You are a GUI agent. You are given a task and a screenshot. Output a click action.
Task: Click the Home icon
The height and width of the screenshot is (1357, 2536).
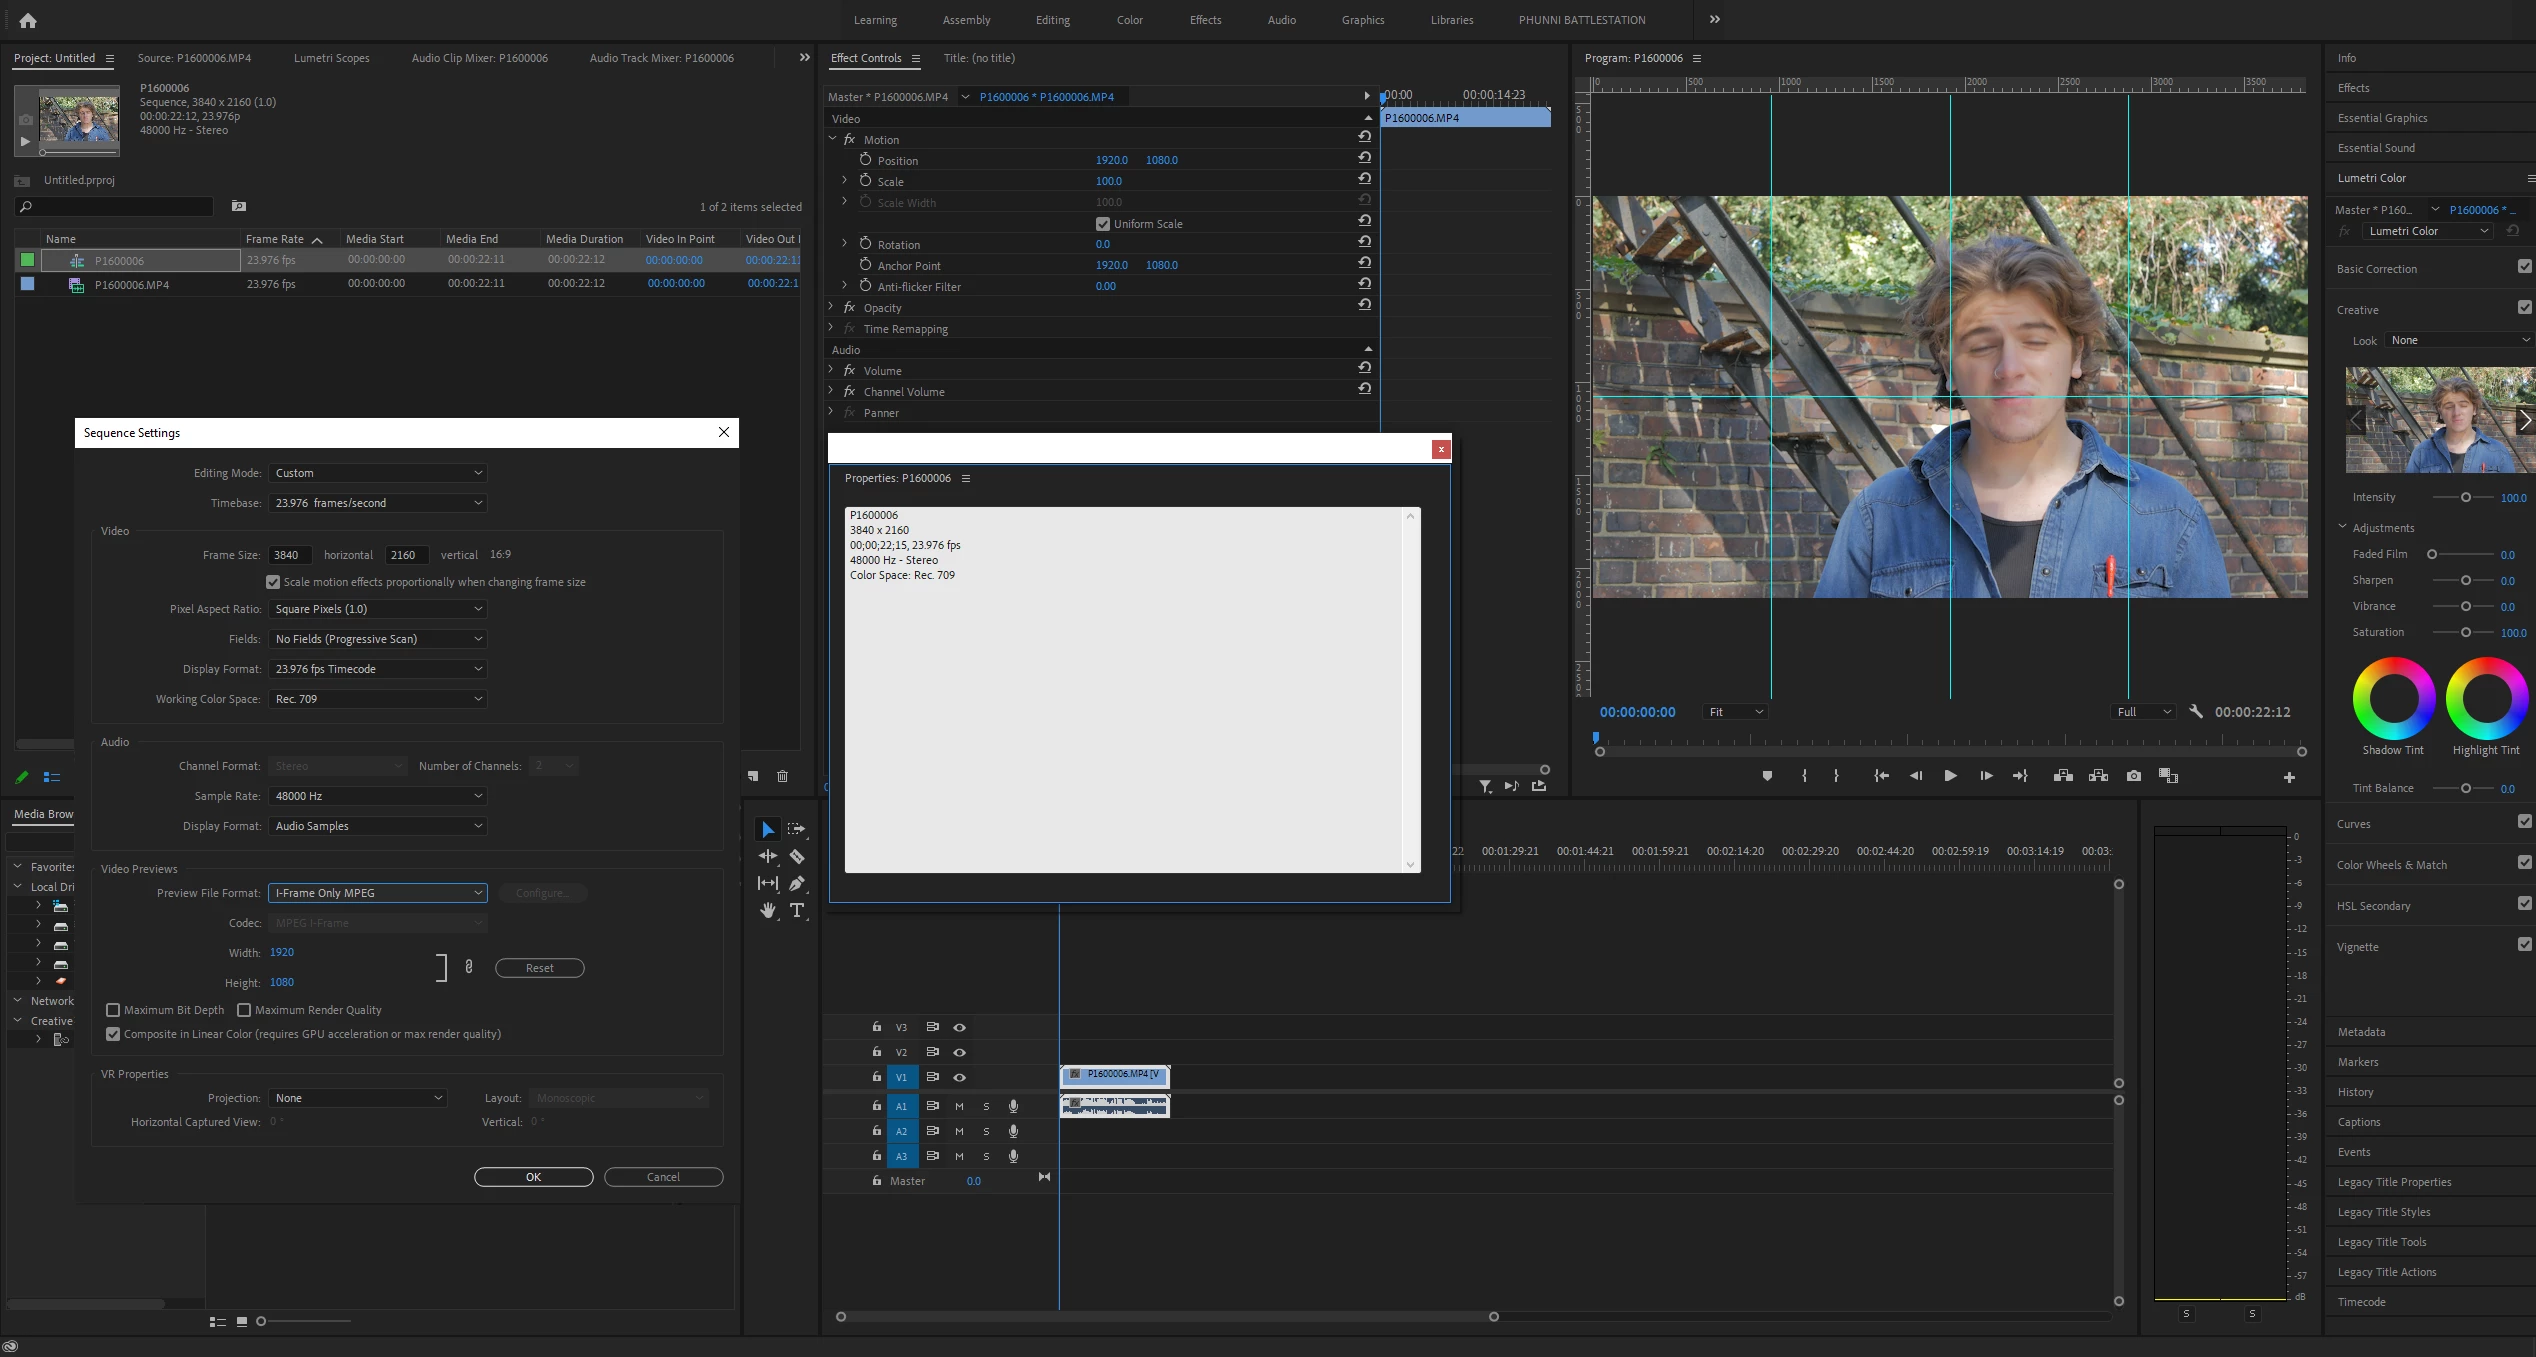28,20
